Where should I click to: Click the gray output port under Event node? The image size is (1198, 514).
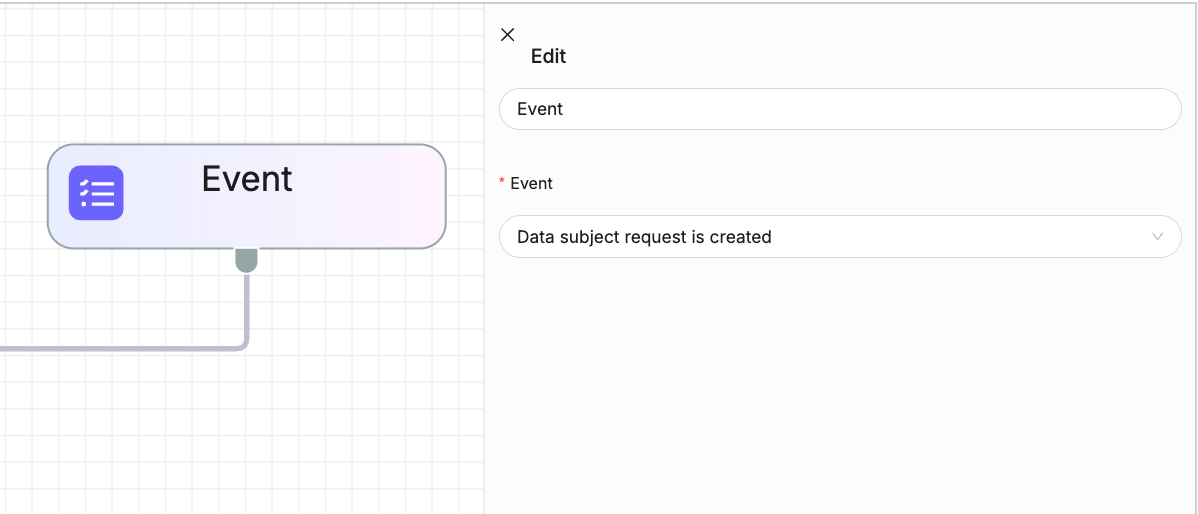(x=246, y=260)
